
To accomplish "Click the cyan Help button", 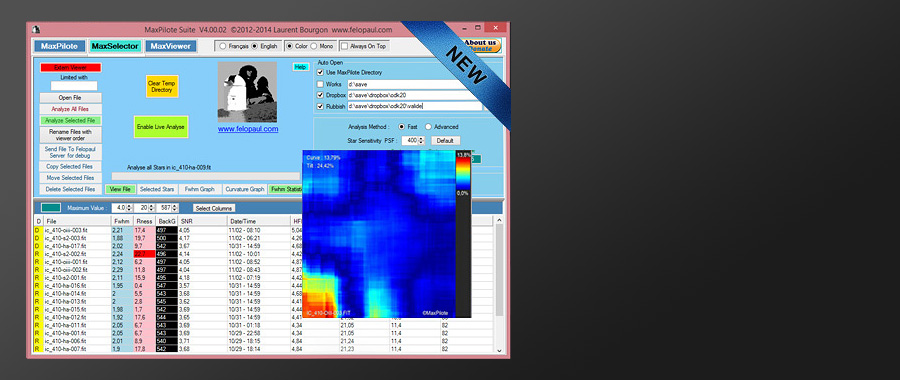I will click(301, 67).
